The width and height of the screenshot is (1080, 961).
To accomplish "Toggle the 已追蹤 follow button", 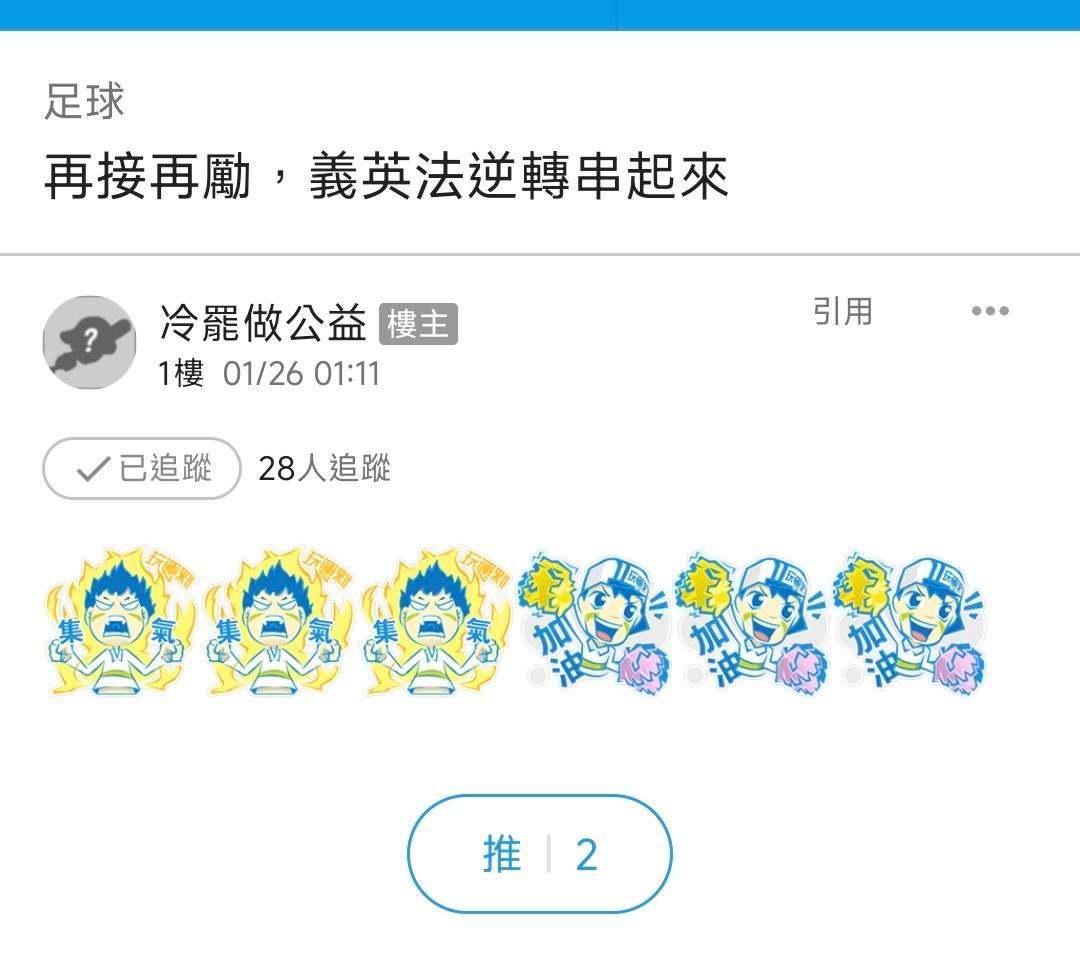I will pos(142,468).
